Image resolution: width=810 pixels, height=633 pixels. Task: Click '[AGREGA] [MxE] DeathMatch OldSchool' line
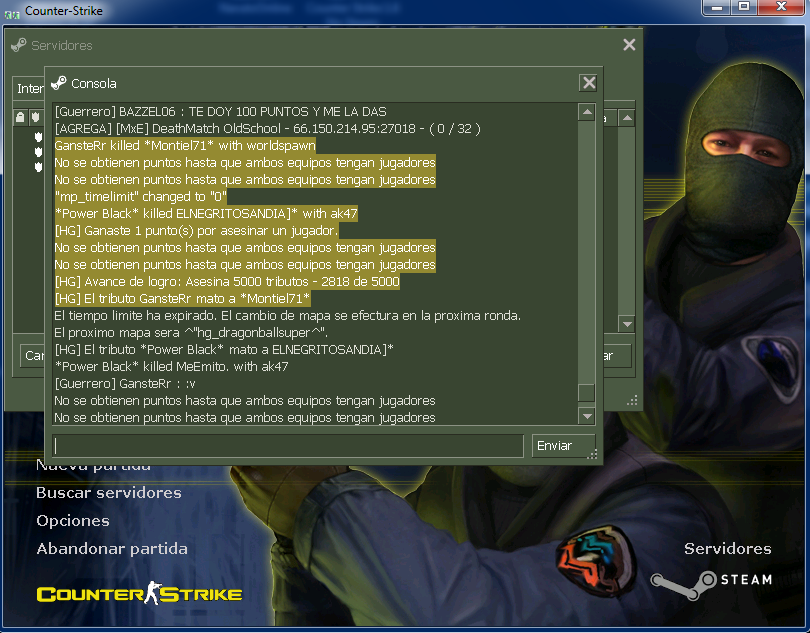(x=268, y=129)
